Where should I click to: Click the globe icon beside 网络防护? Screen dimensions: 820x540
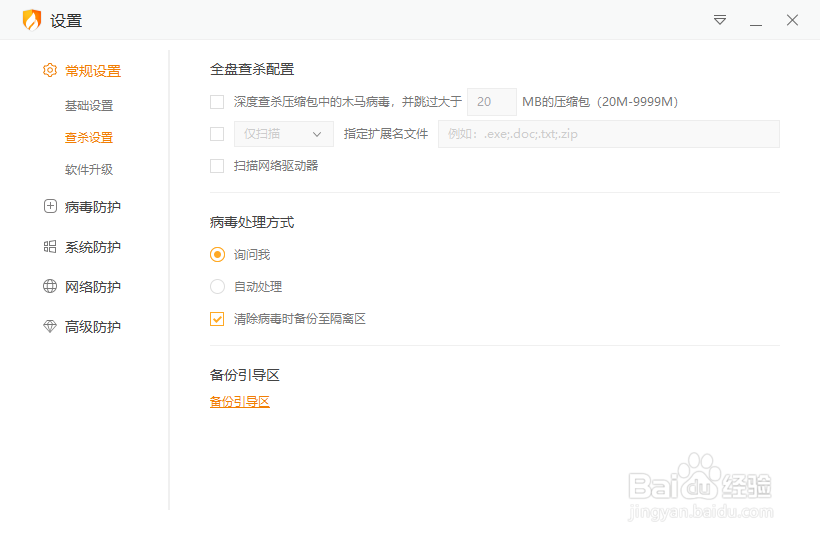50,286
